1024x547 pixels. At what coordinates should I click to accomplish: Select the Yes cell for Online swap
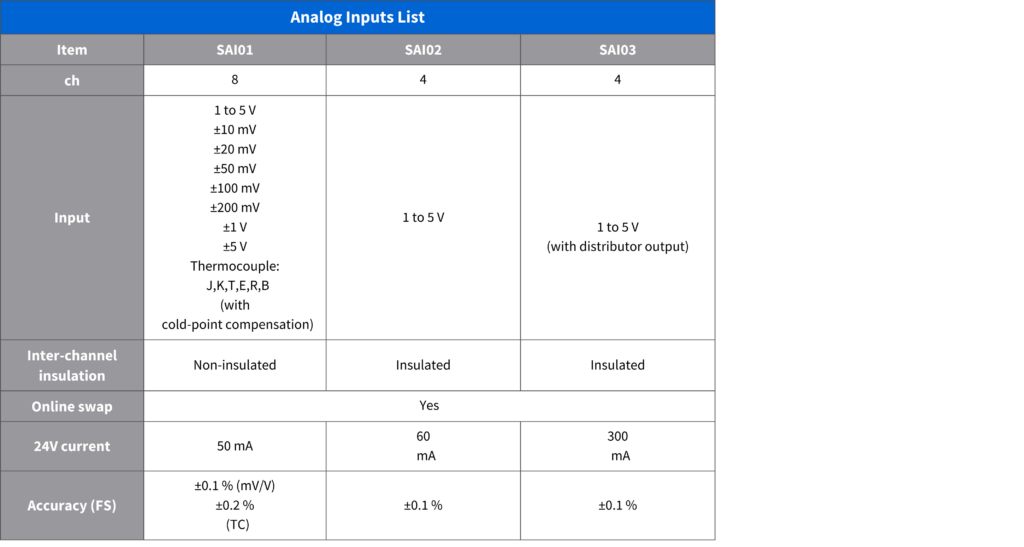click(x=429, y=406)
